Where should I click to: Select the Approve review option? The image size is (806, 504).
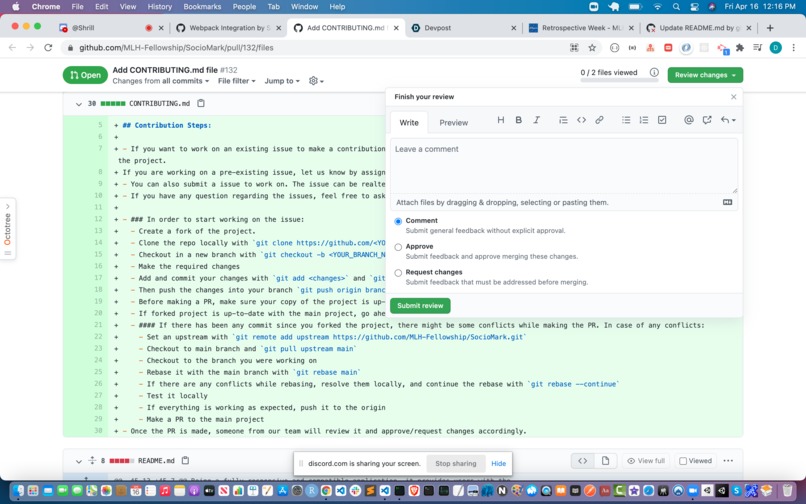[398, 247]
